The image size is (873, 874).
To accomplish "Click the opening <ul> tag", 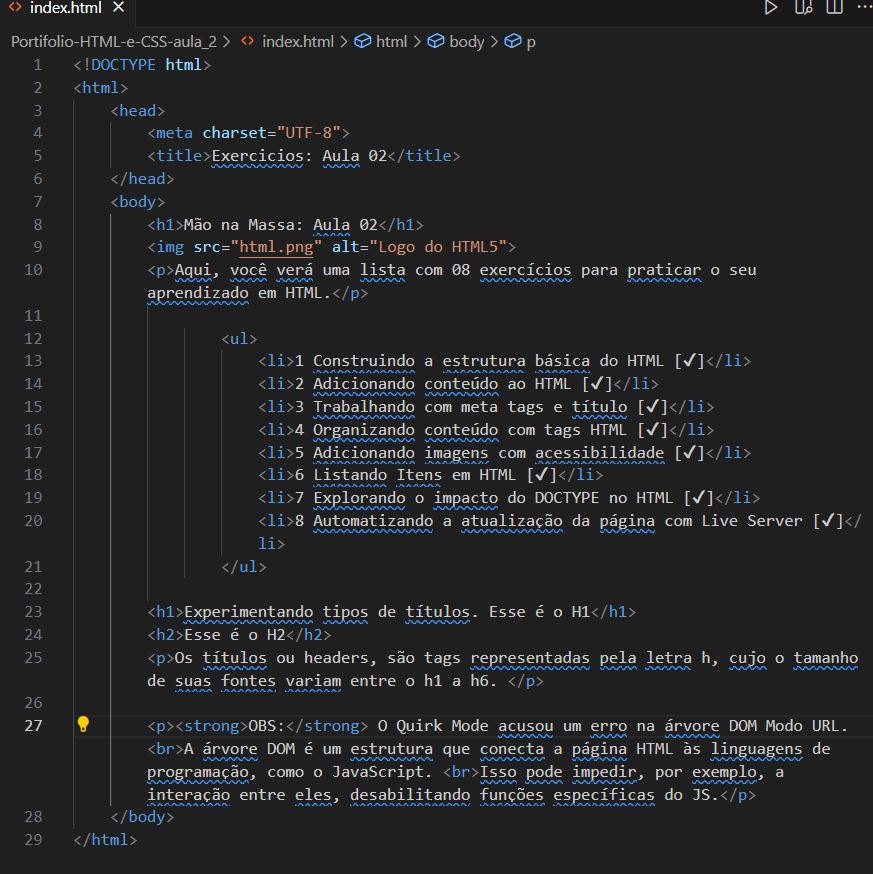I will click(x=239, y=339).
